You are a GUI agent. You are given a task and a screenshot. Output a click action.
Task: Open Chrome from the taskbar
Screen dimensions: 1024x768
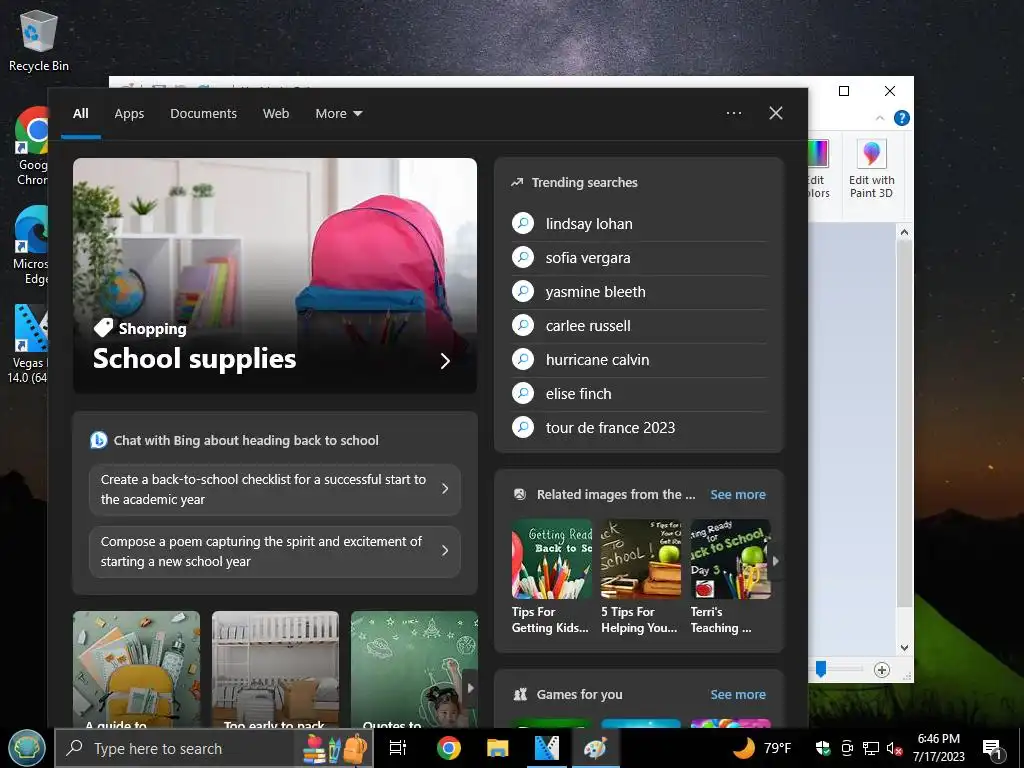click(449, 748)
